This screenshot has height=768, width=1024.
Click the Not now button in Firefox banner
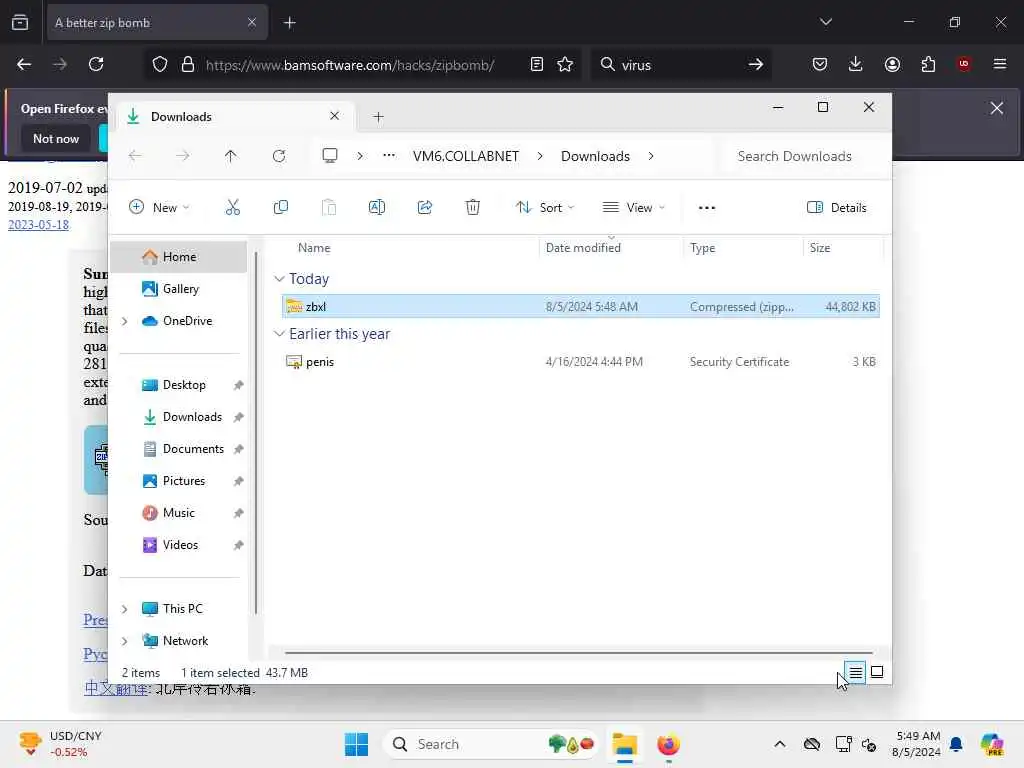[x=56, y=138]
